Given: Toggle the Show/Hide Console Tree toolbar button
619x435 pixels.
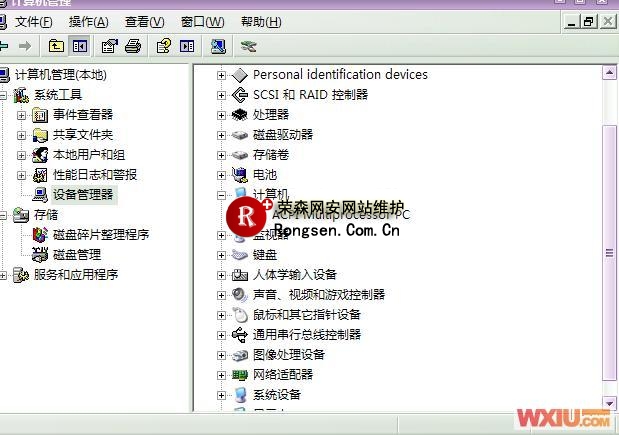Looking at the screenshot, I should [x=79, y=46].
